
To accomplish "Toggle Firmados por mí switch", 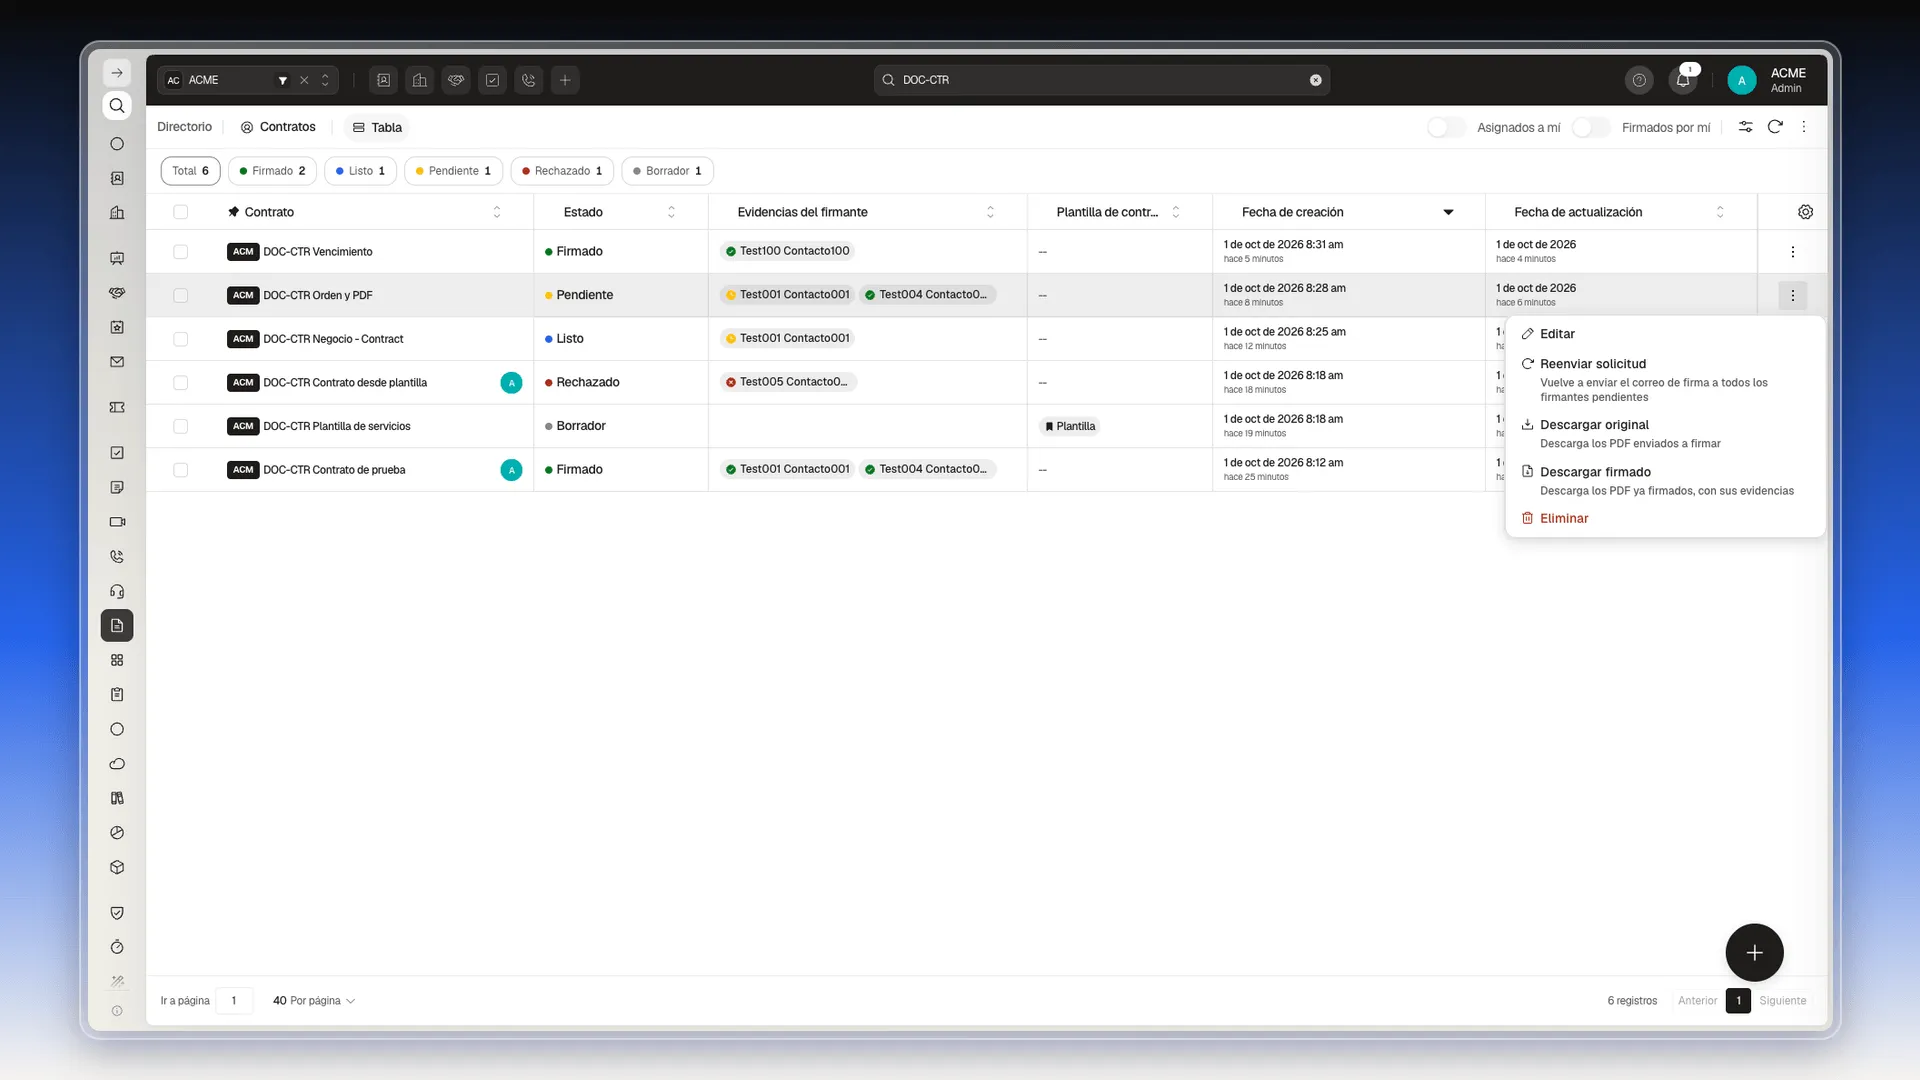I will [1591, 127].
